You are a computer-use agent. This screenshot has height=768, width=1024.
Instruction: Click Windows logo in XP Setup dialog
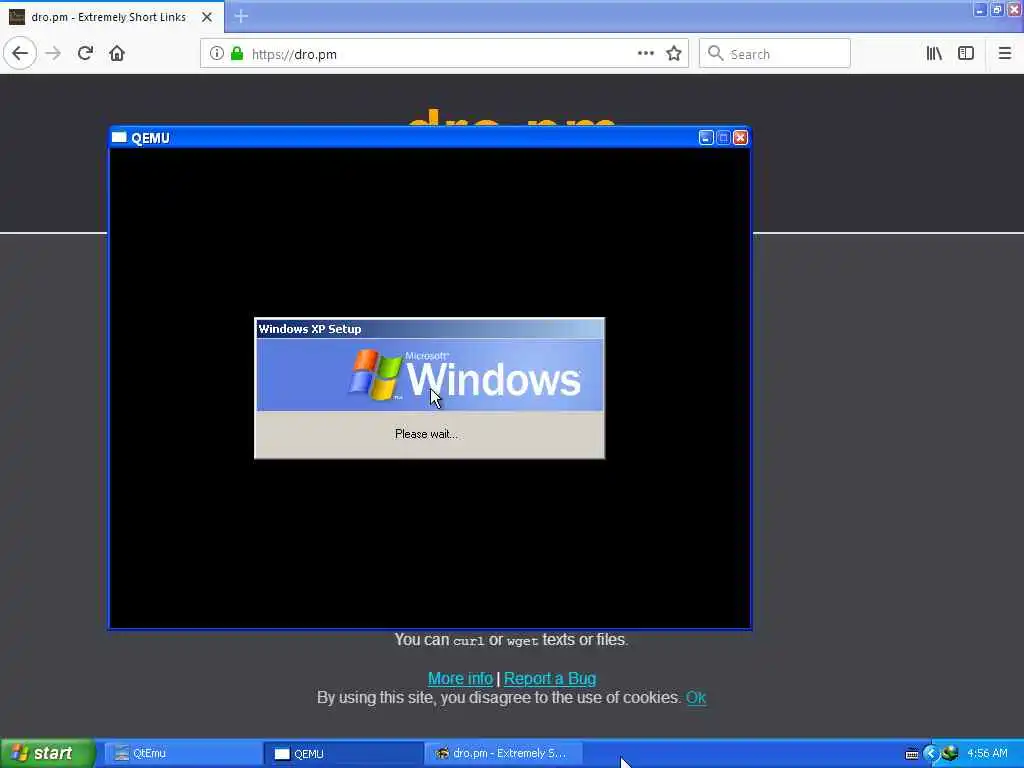coord(375,374)
